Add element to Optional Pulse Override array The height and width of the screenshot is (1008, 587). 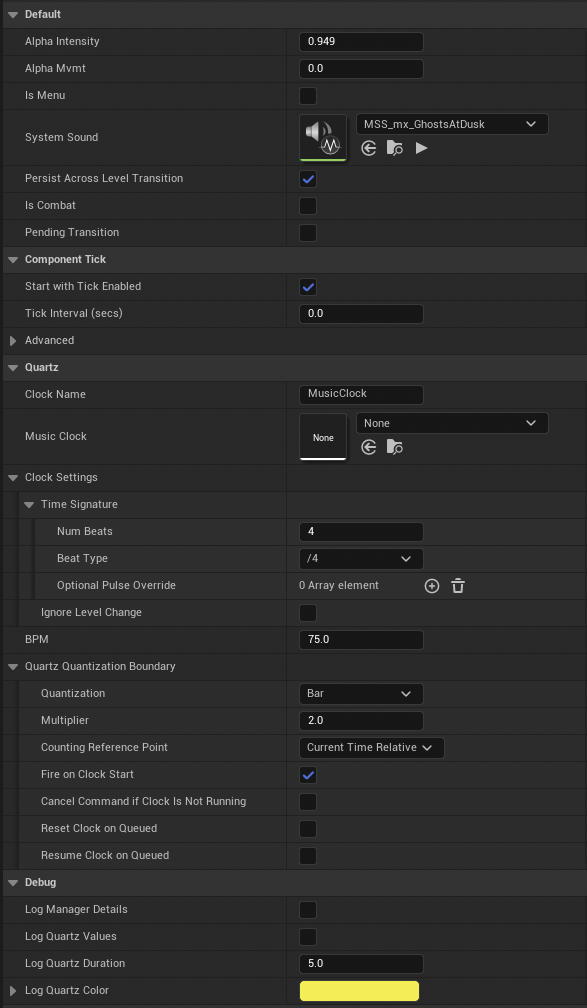pyautogui.click(x=432, y=586)
